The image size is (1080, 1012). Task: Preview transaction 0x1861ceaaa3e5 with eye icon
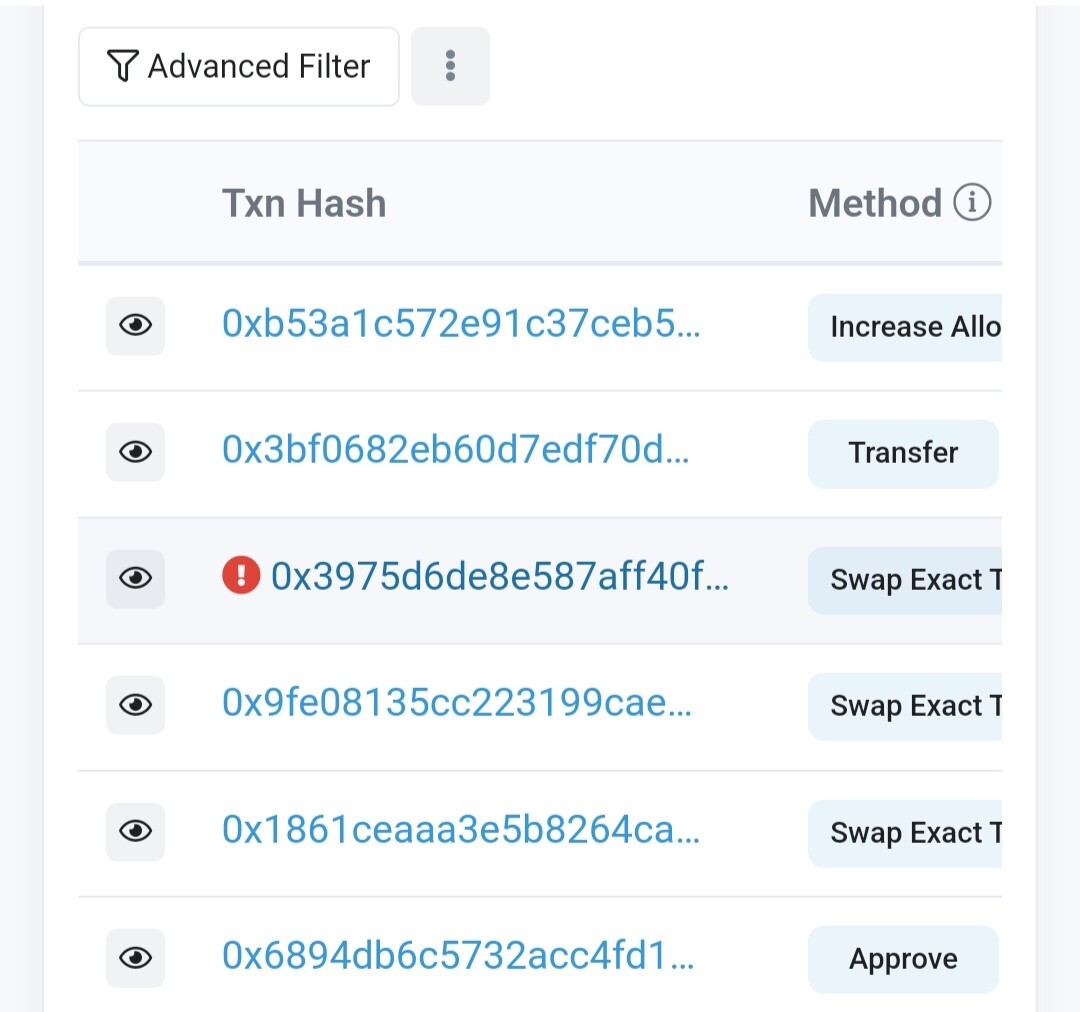pos(135,832)
